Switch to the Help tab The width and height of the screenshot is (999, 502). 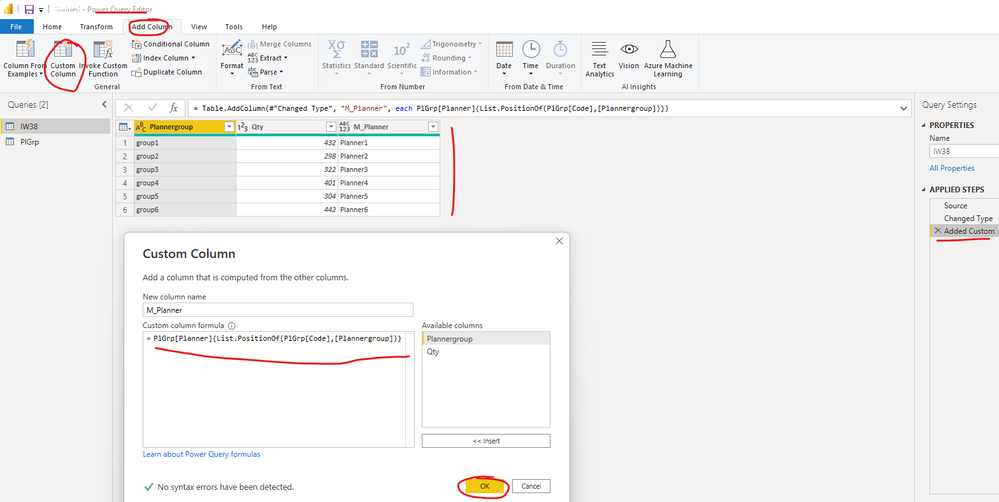point(270,27)
